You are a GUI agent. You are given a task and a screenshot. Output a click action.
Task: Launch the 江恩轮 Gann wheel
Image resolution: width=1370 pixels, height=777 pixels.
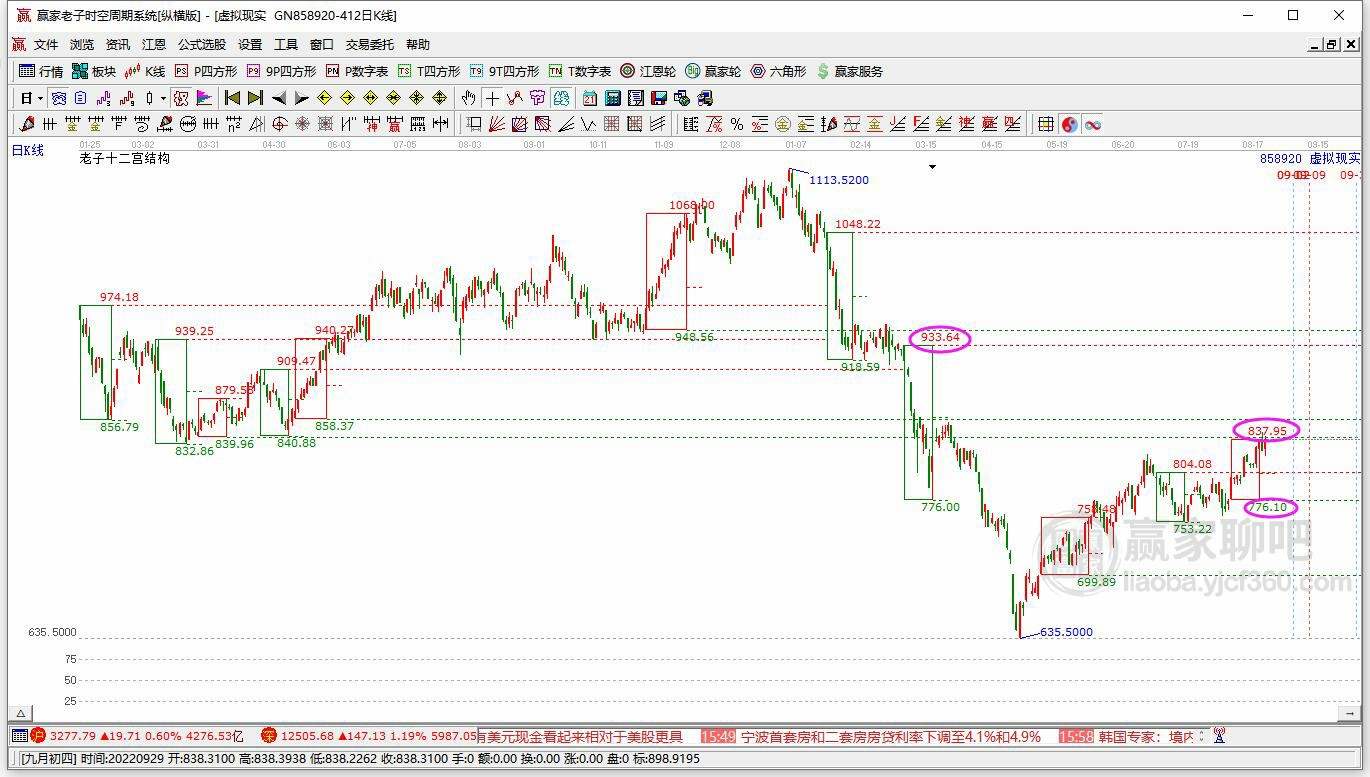(x=648, y=71)
